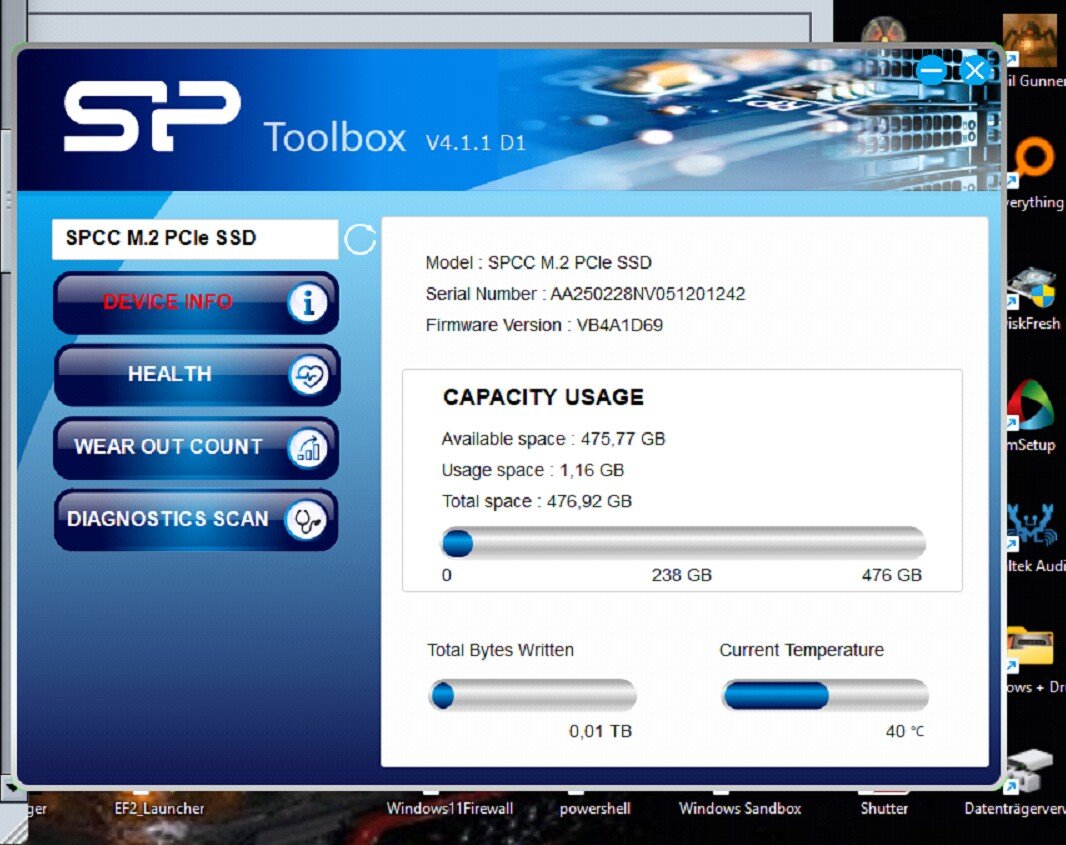
Task: Click the V4.1.1 D1 version label
Action: 476,143
